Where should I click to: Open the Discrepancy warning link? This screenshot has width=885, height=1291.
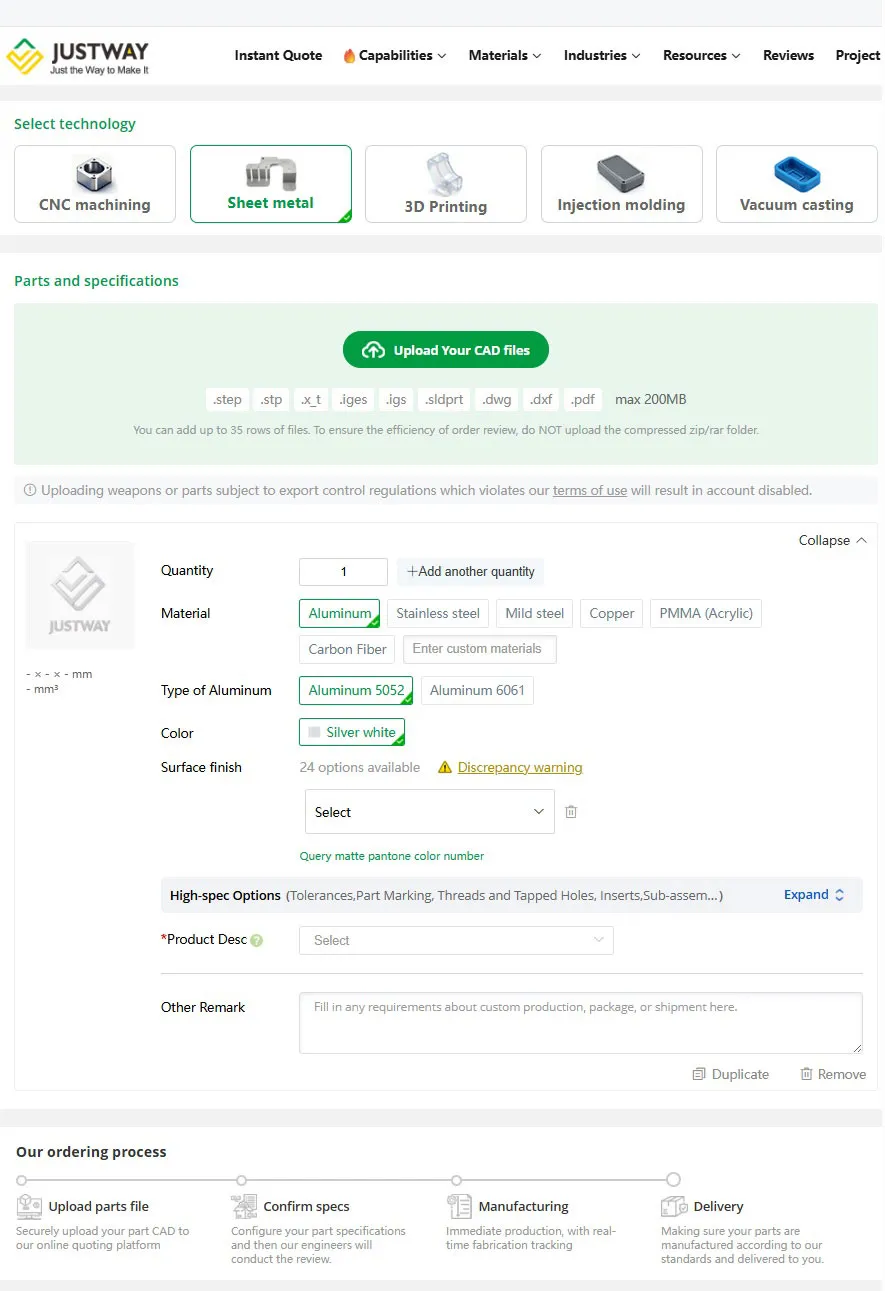pyautogui.click(x=520, y=768)
